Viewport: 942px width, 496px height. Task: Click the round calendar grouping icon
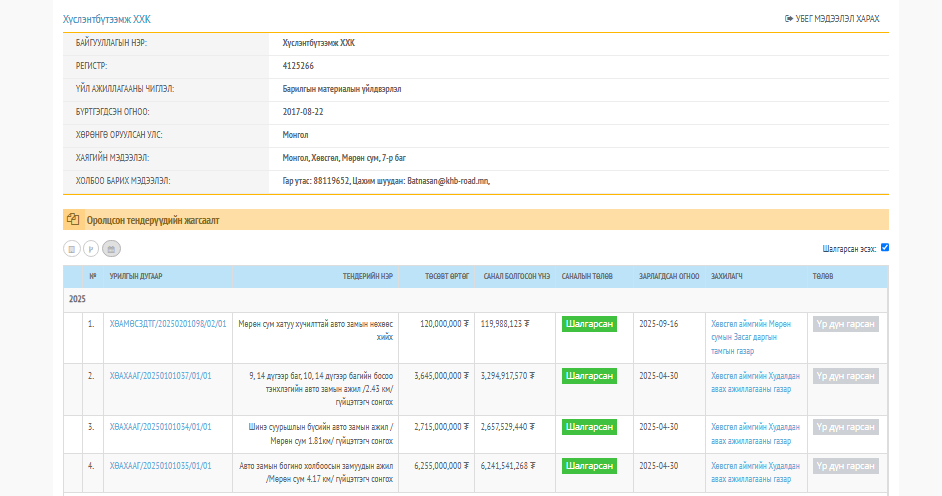coord(112,249)
